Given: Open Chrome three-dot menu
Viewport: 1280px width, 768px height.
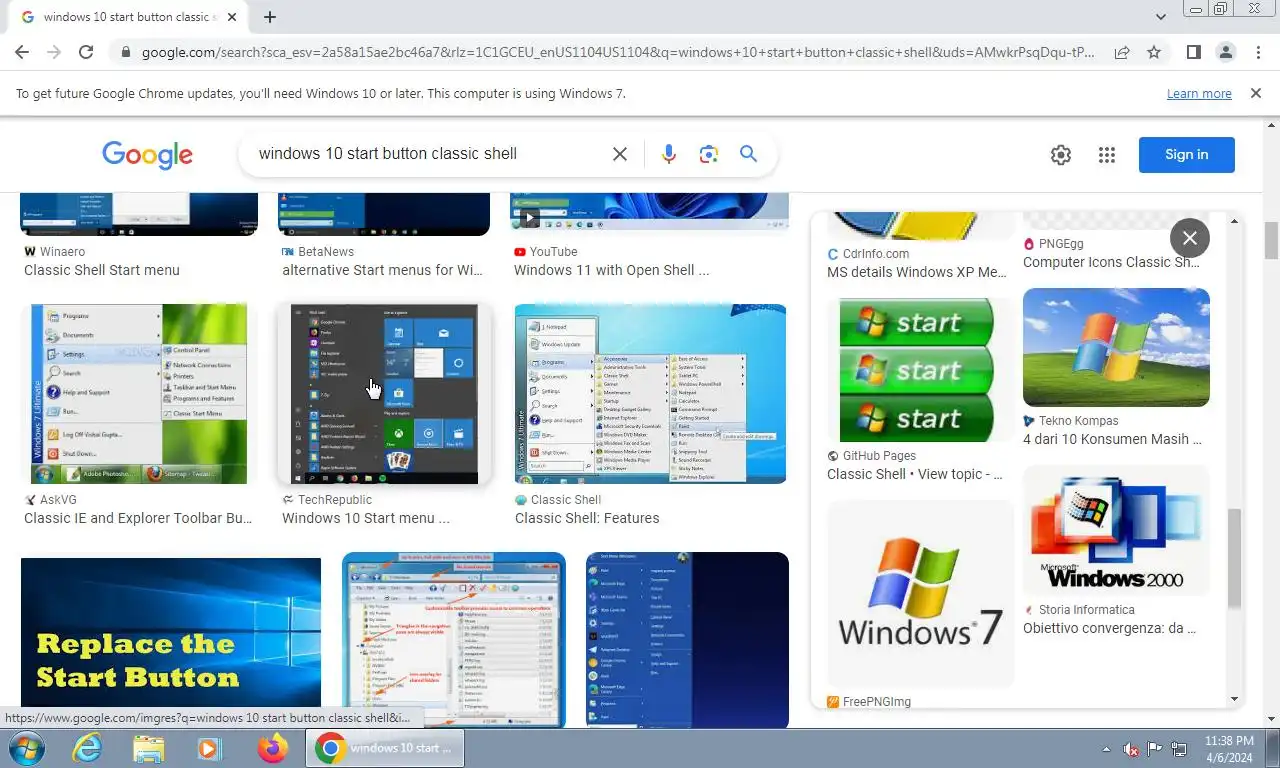Looking at the screenshot, I should (1258, 52).
